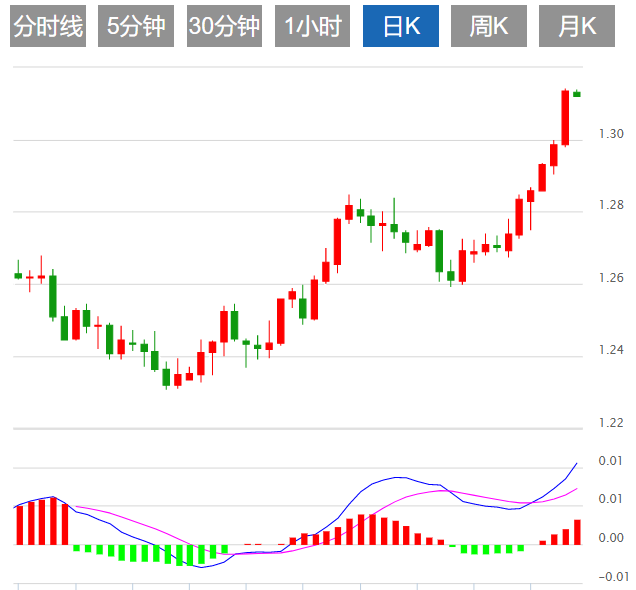Viewport: 636px width, 590px height.
Task: Click the 1.24 price axis label
Action: [611, 350]
